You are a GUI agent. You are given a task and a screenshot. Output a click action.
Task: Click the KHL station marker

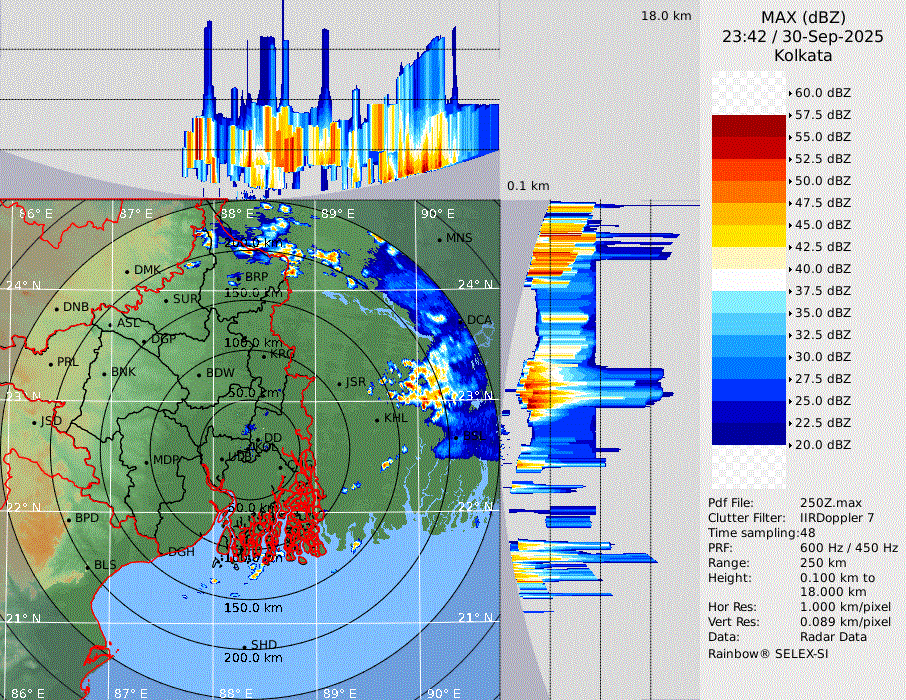[377, 418]
